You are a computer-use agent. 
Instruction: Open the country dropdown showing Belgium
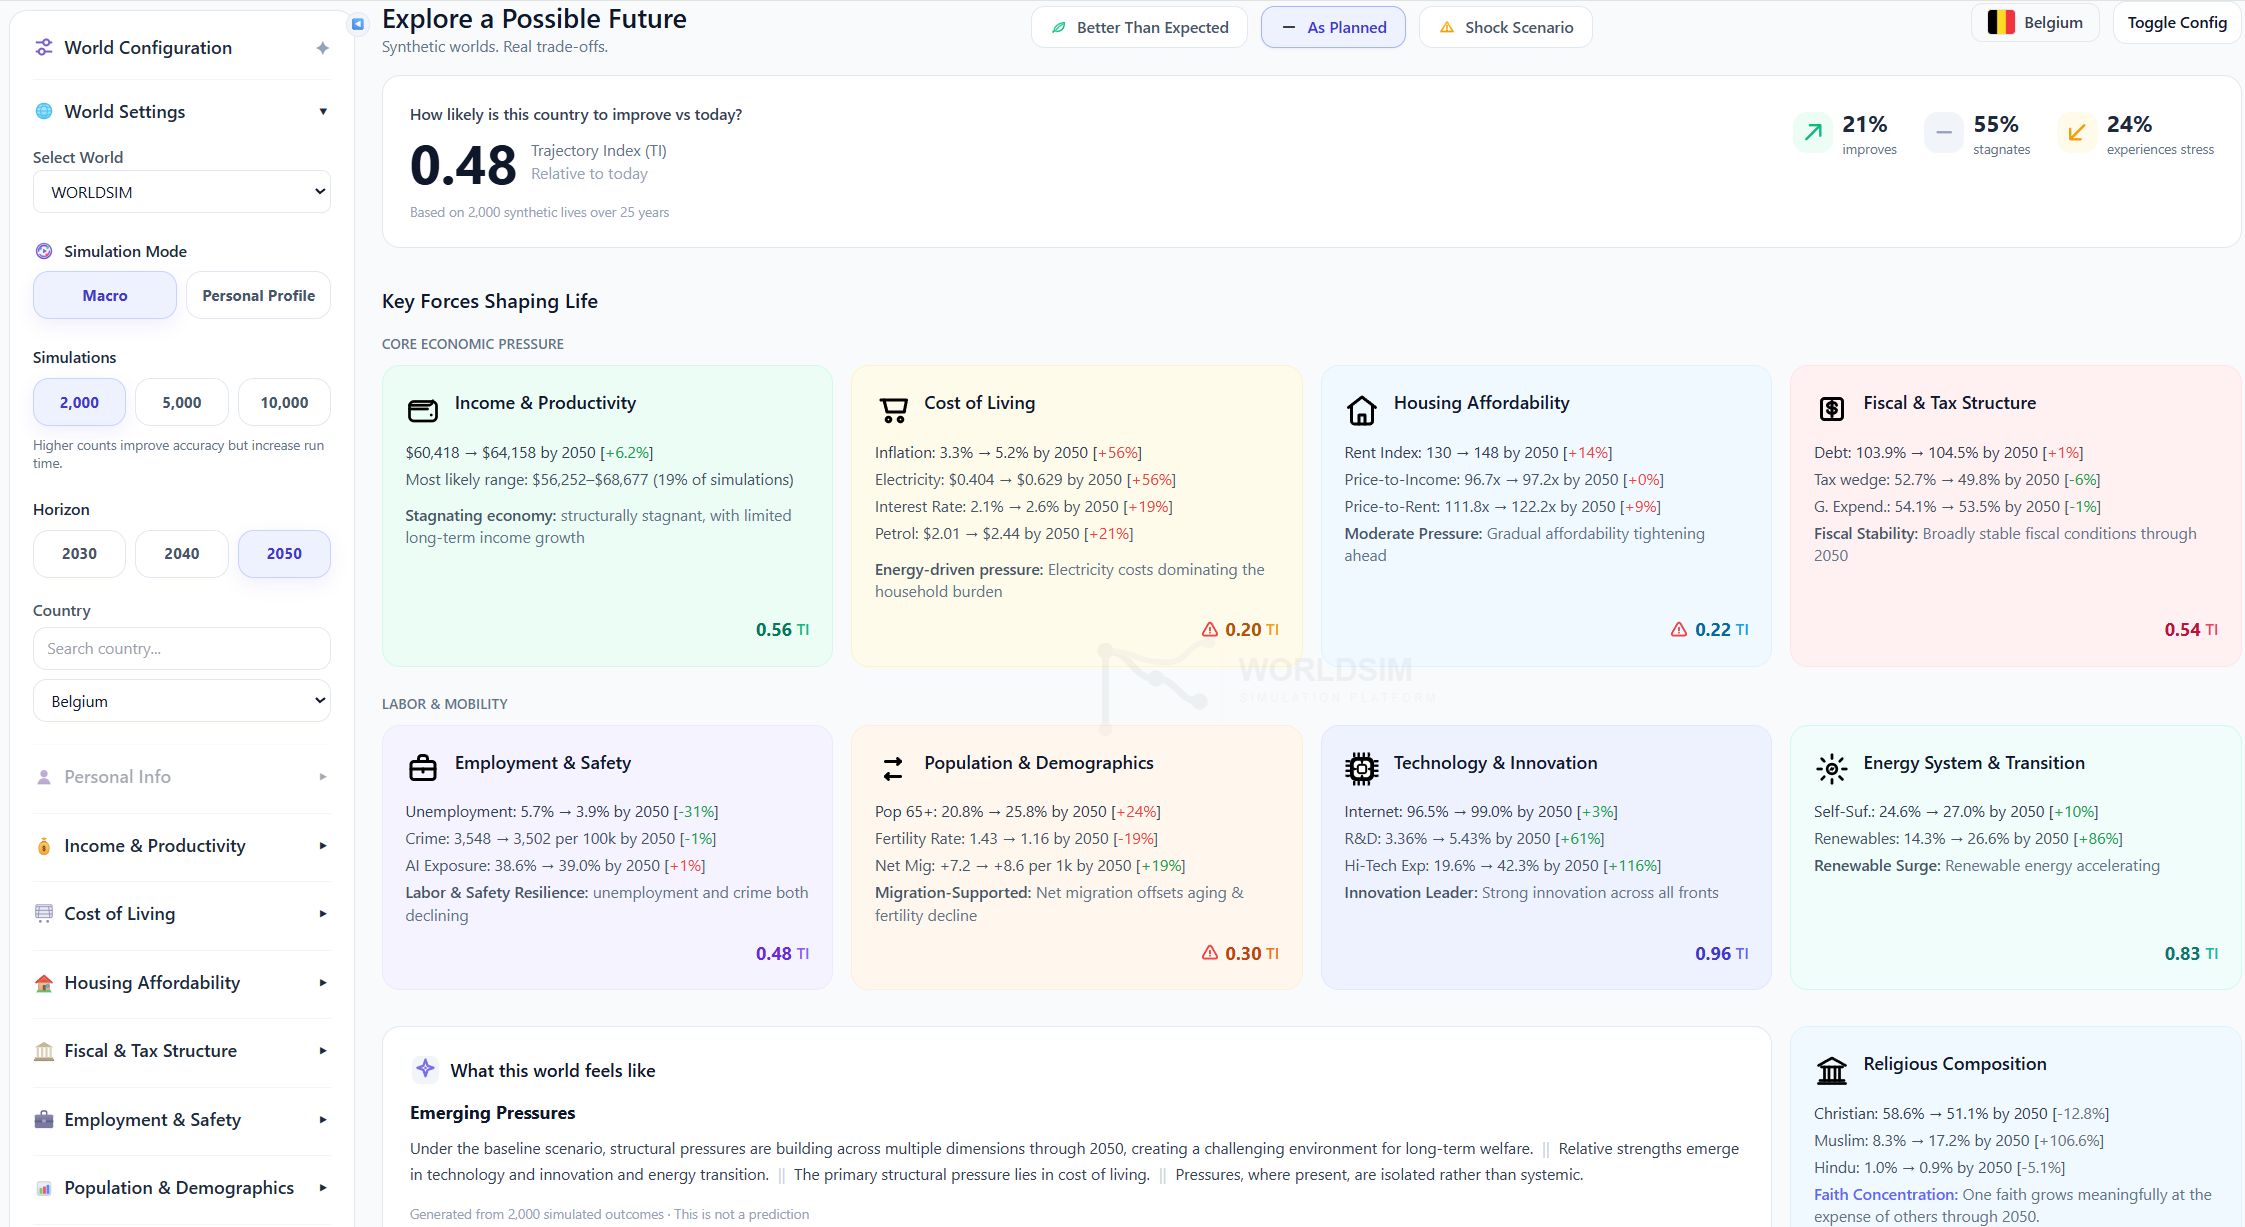pyautogui.click(x=181, y=700)
